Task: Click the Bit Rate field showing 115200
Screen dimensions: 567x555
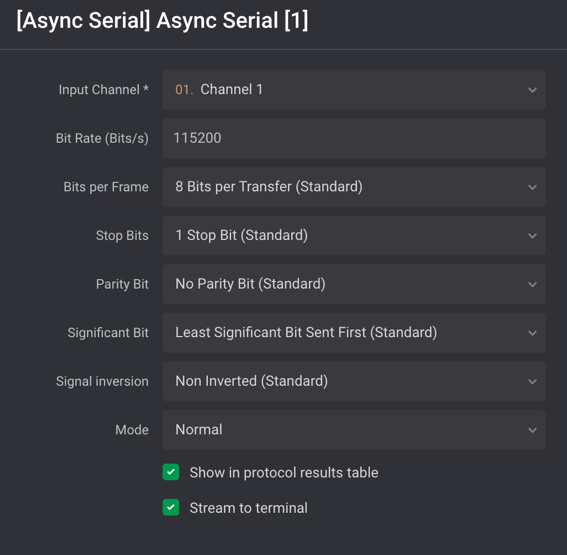Action: click(x=354, y=138)
